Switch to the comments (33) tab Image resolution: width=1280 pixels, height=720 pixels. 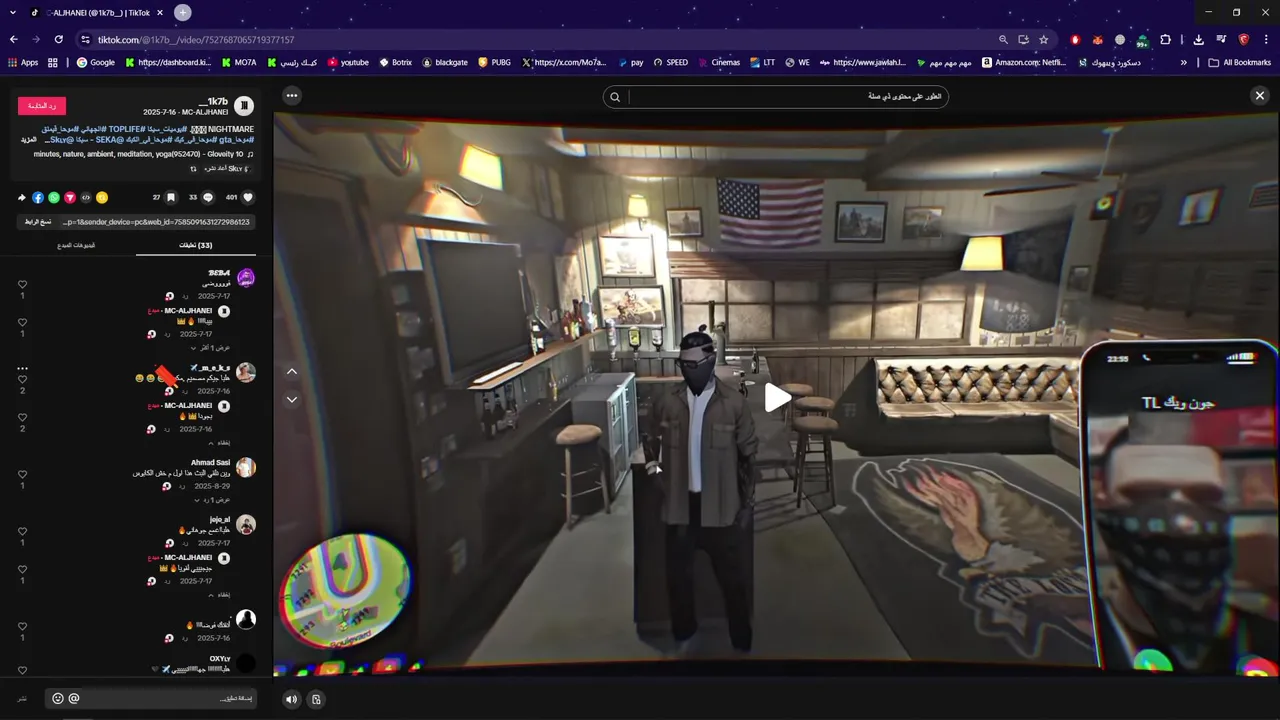[x=196, y=245]
